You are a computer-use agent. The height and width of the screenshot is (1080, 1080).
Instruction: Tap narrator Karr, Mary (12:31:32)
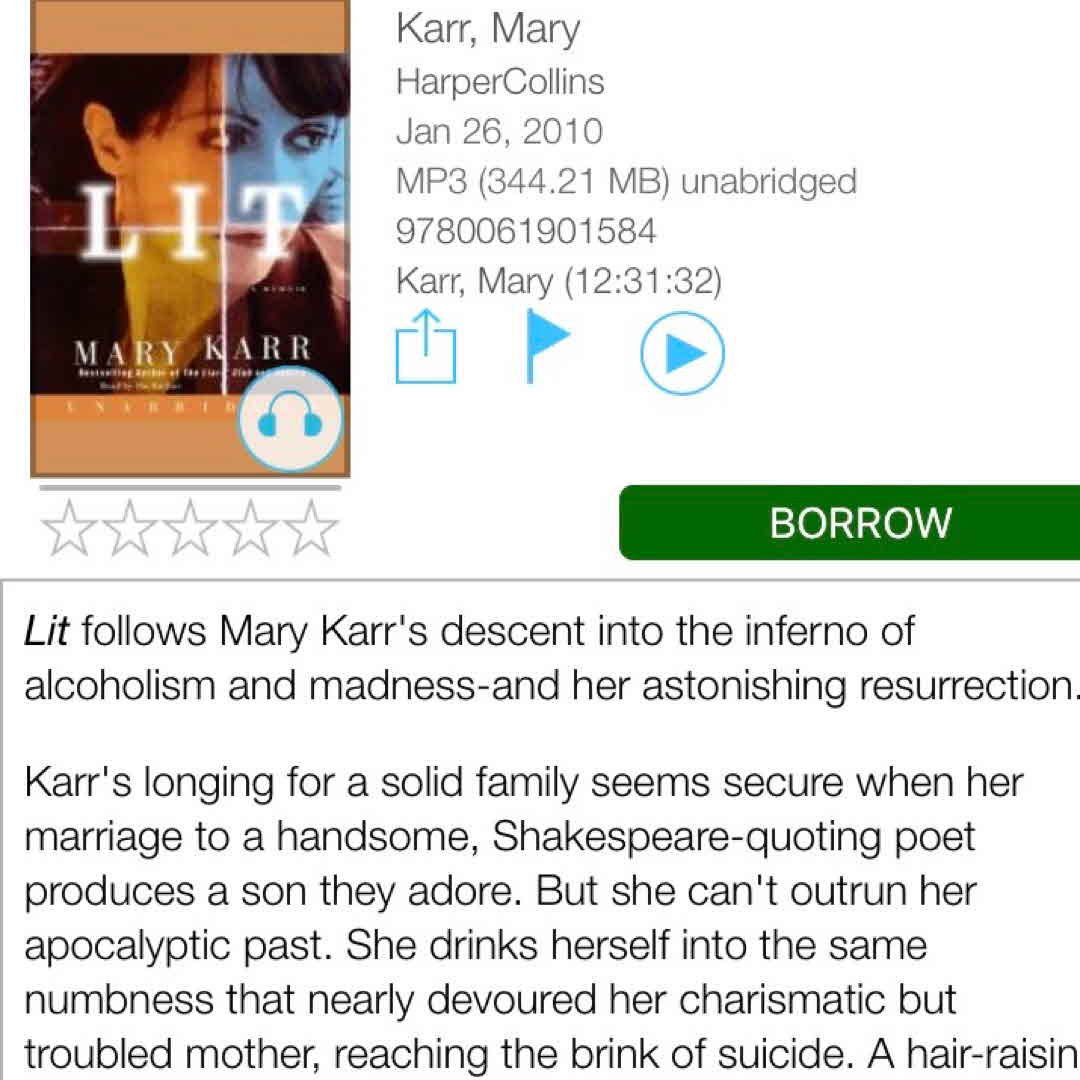pos(559,281)
